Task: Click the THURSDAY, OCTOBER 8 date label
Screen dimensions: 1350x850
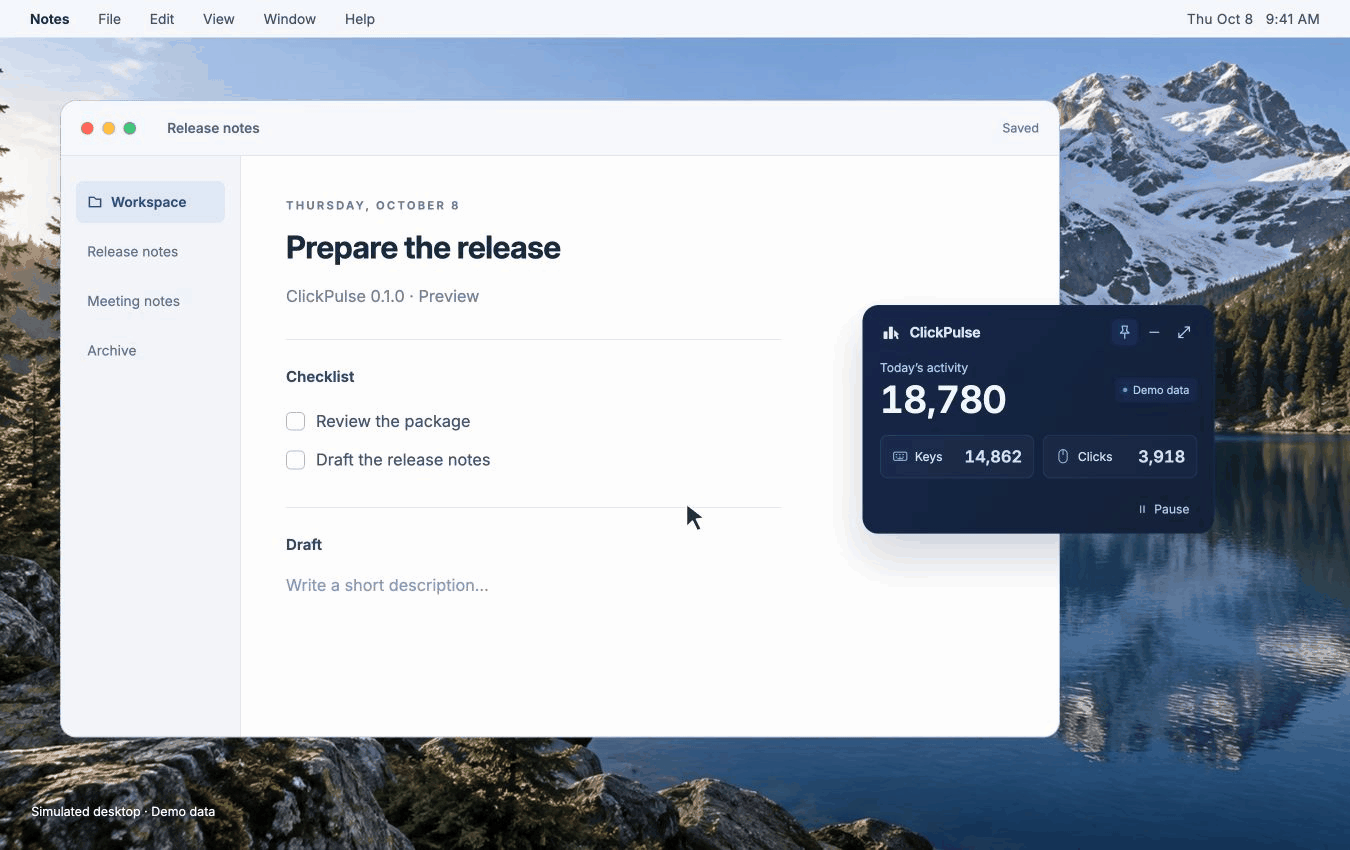Action: pos(373,205)
